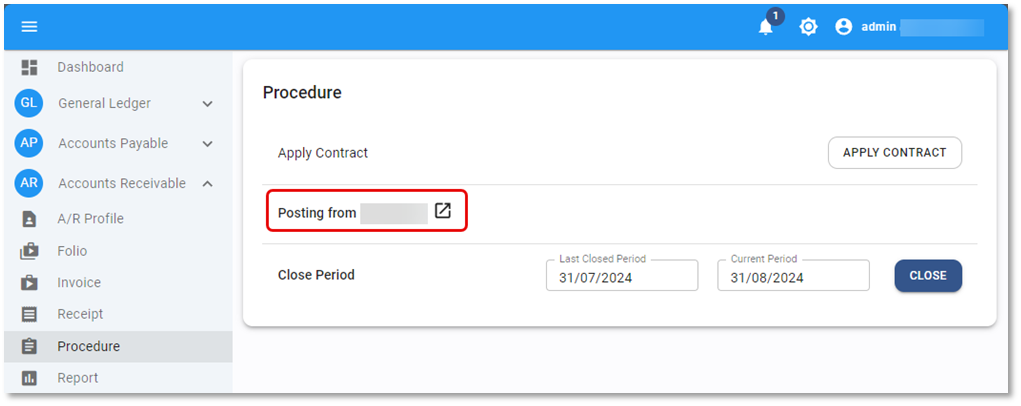Viewport: 1021px width, 406px height.
Task: Click the admin user avatar icon
Action: coord(844,27)
